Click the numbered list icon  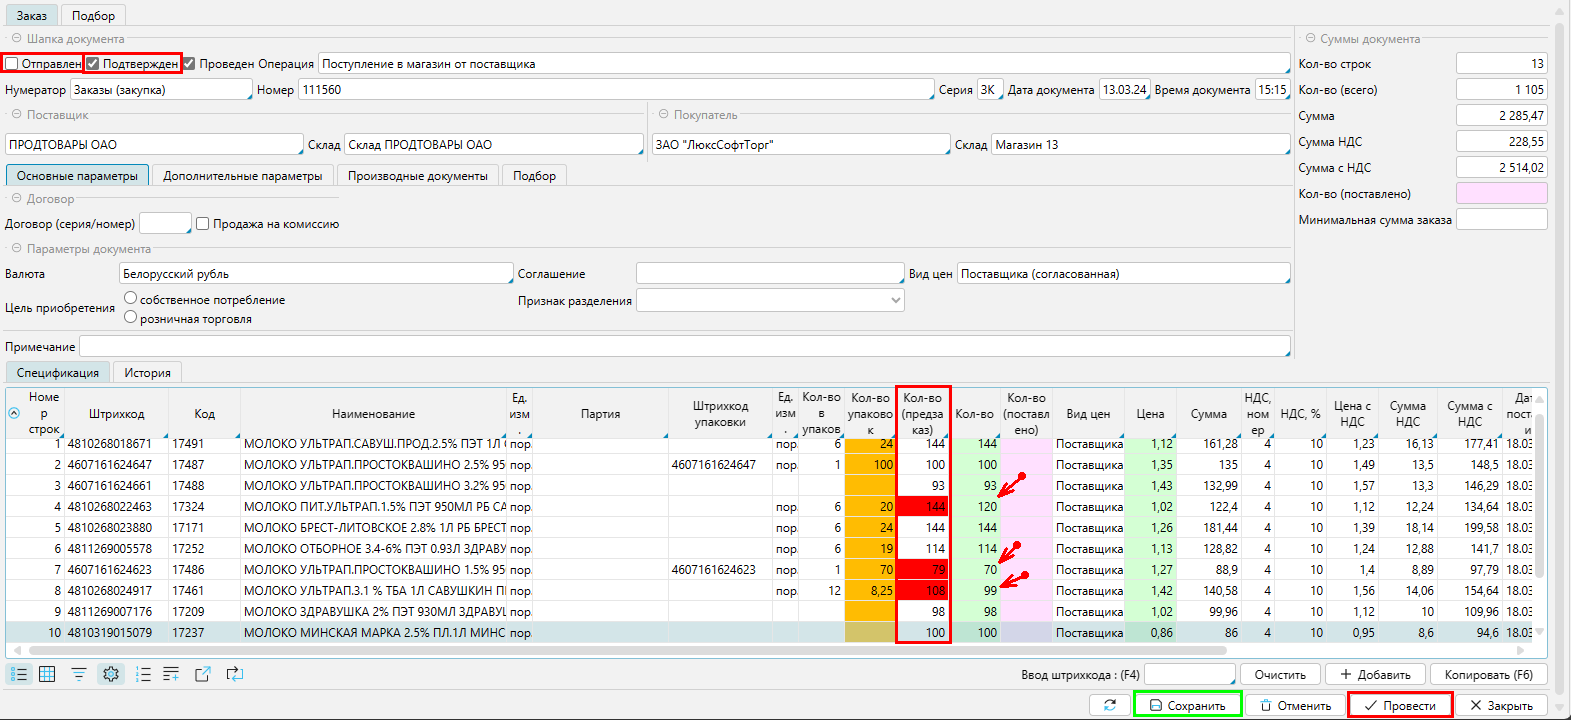(x=143, y=674)
